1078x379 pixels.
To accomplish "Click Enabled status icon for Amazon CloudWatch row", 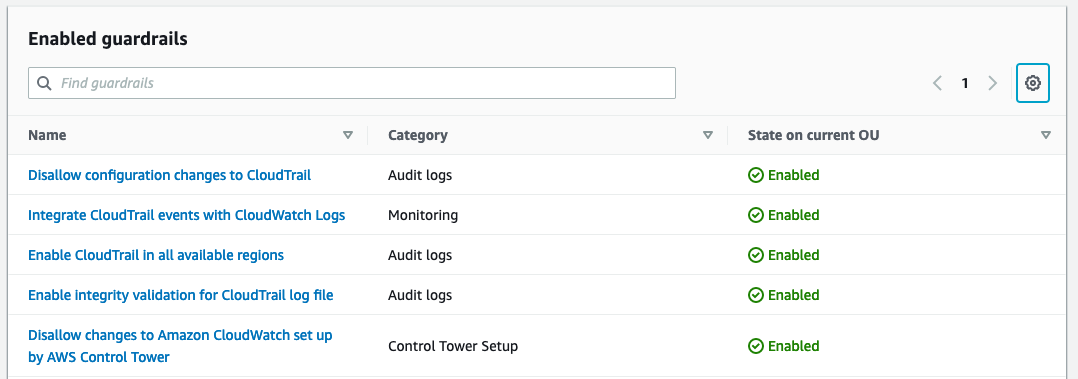I will pos(756,346).
